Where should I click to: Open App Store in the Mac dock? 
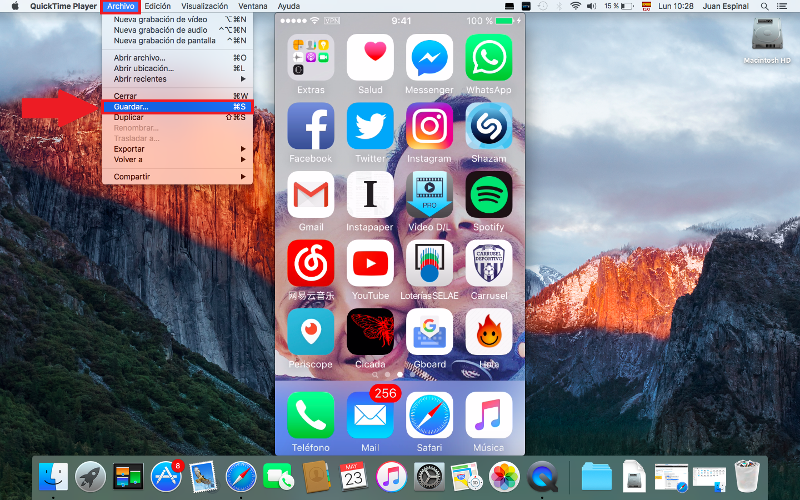pos(166,477)
